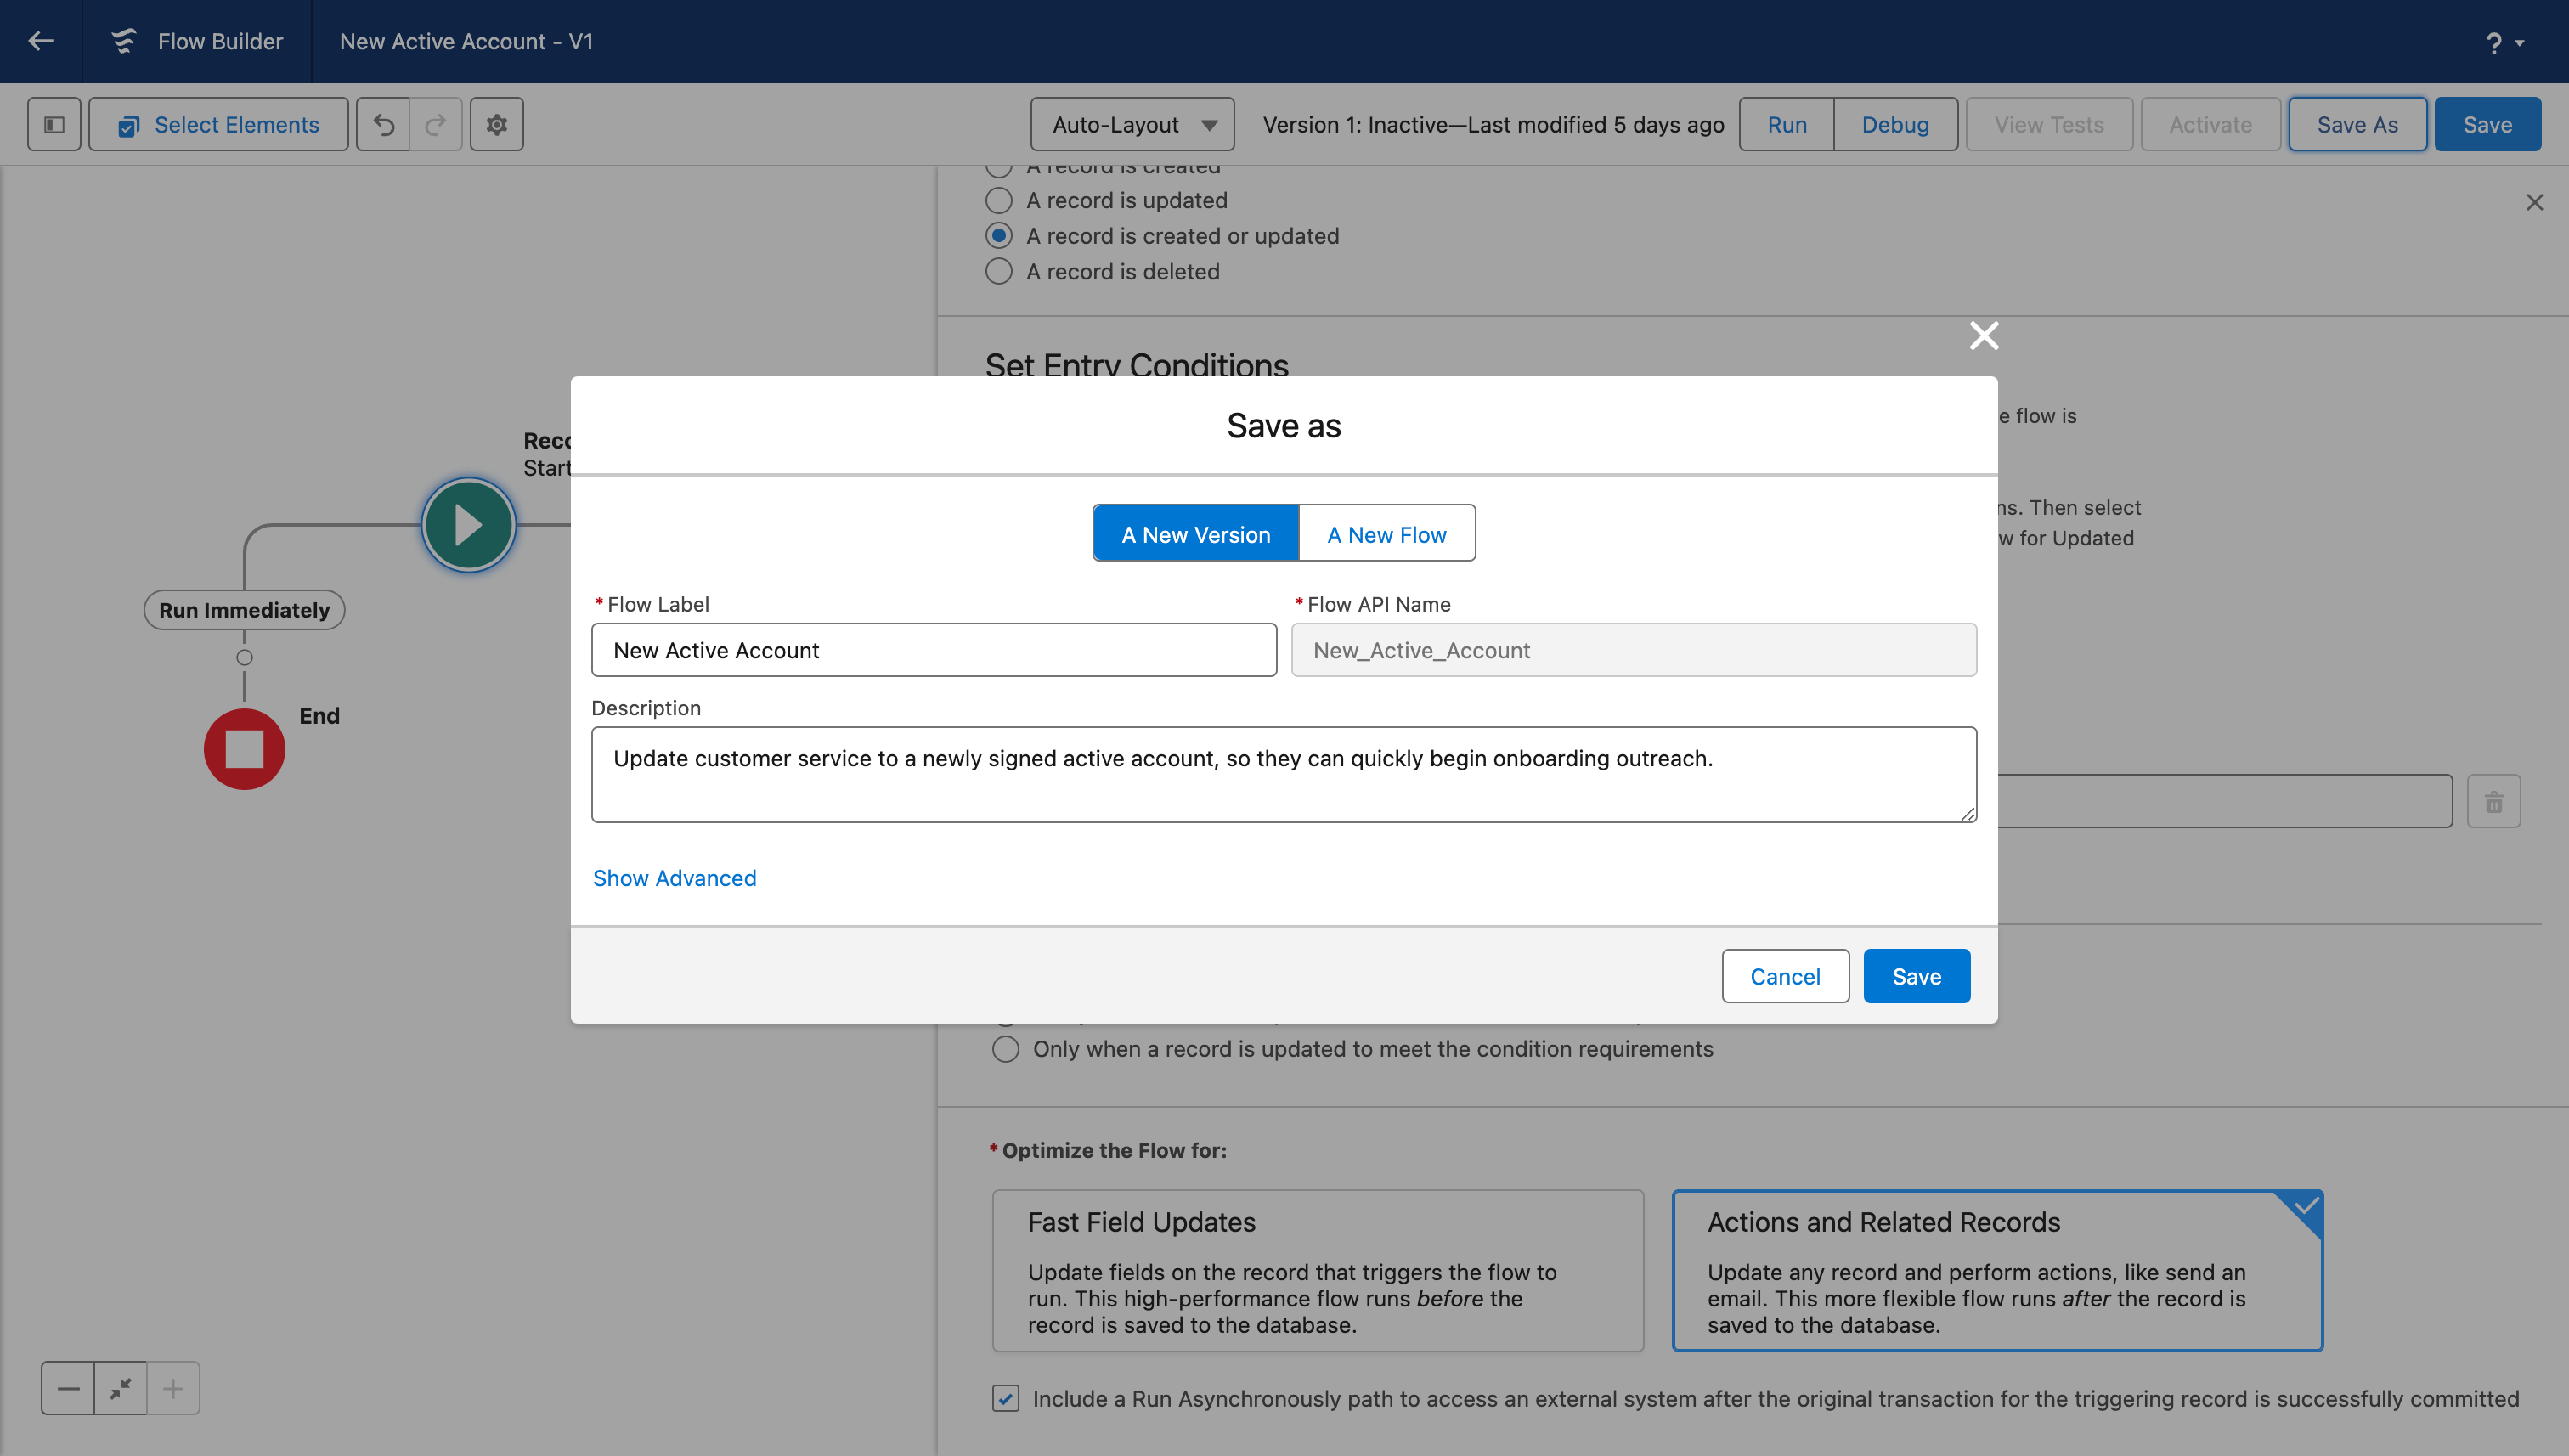This screenshot has height=1456, width=2569.
Task: Click the Start element play icon
Action: (468, 525)
